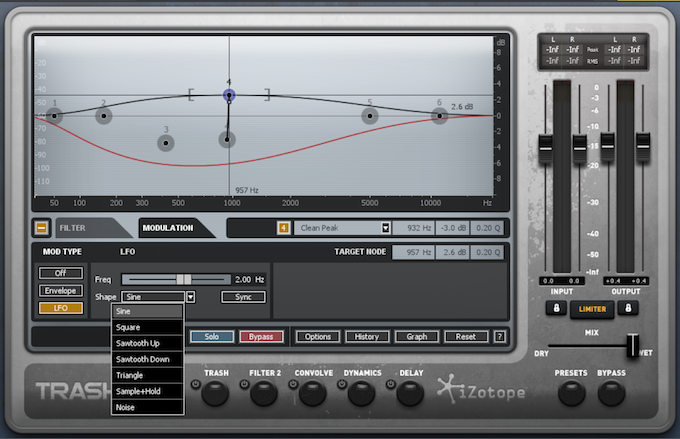This screenshot has width=680, height=439.
Task: Open the question mark help button
Action: pos(500,337)
